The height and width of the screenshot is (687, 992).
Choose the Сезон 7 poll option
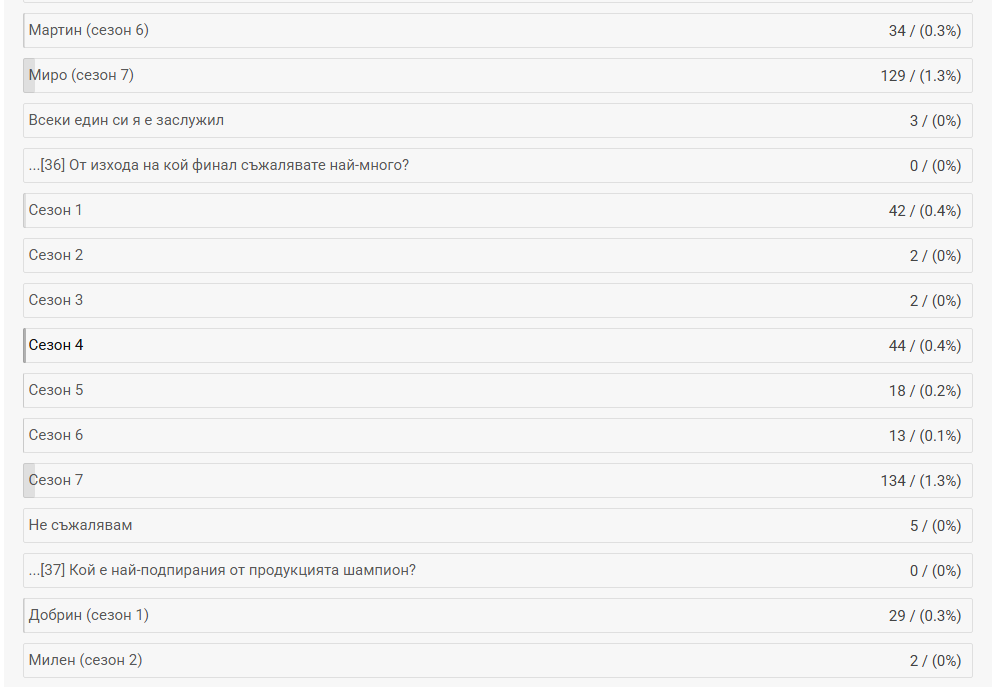coord(56,480)
